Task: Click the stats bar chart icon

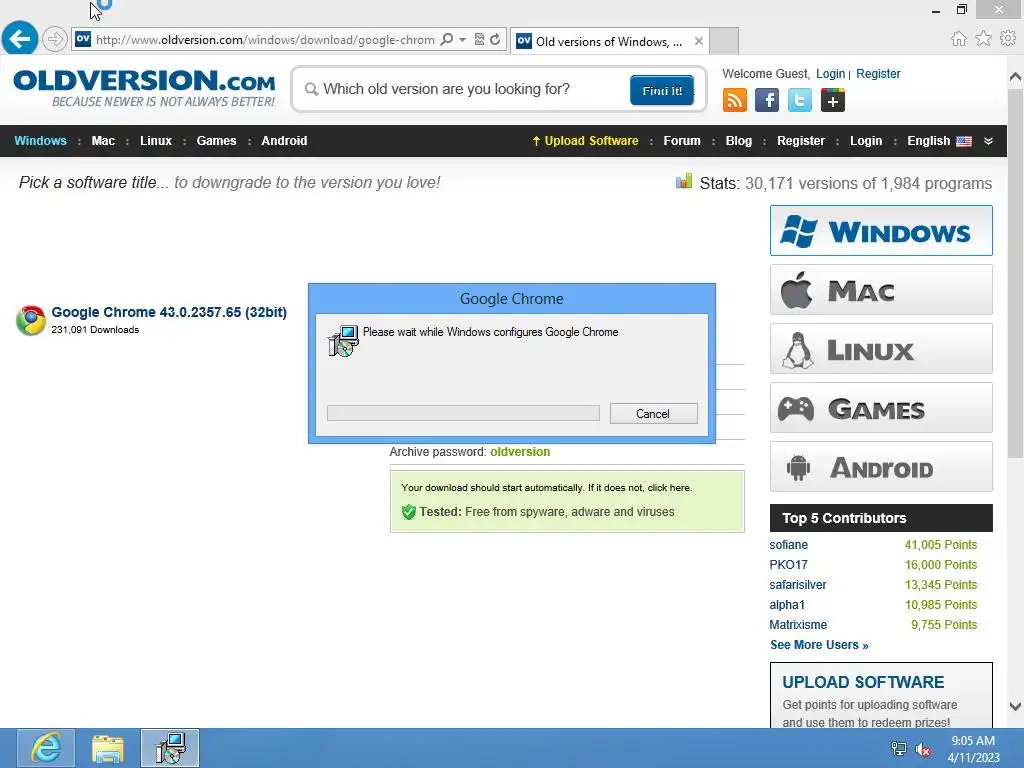Action: coord(684,181)
